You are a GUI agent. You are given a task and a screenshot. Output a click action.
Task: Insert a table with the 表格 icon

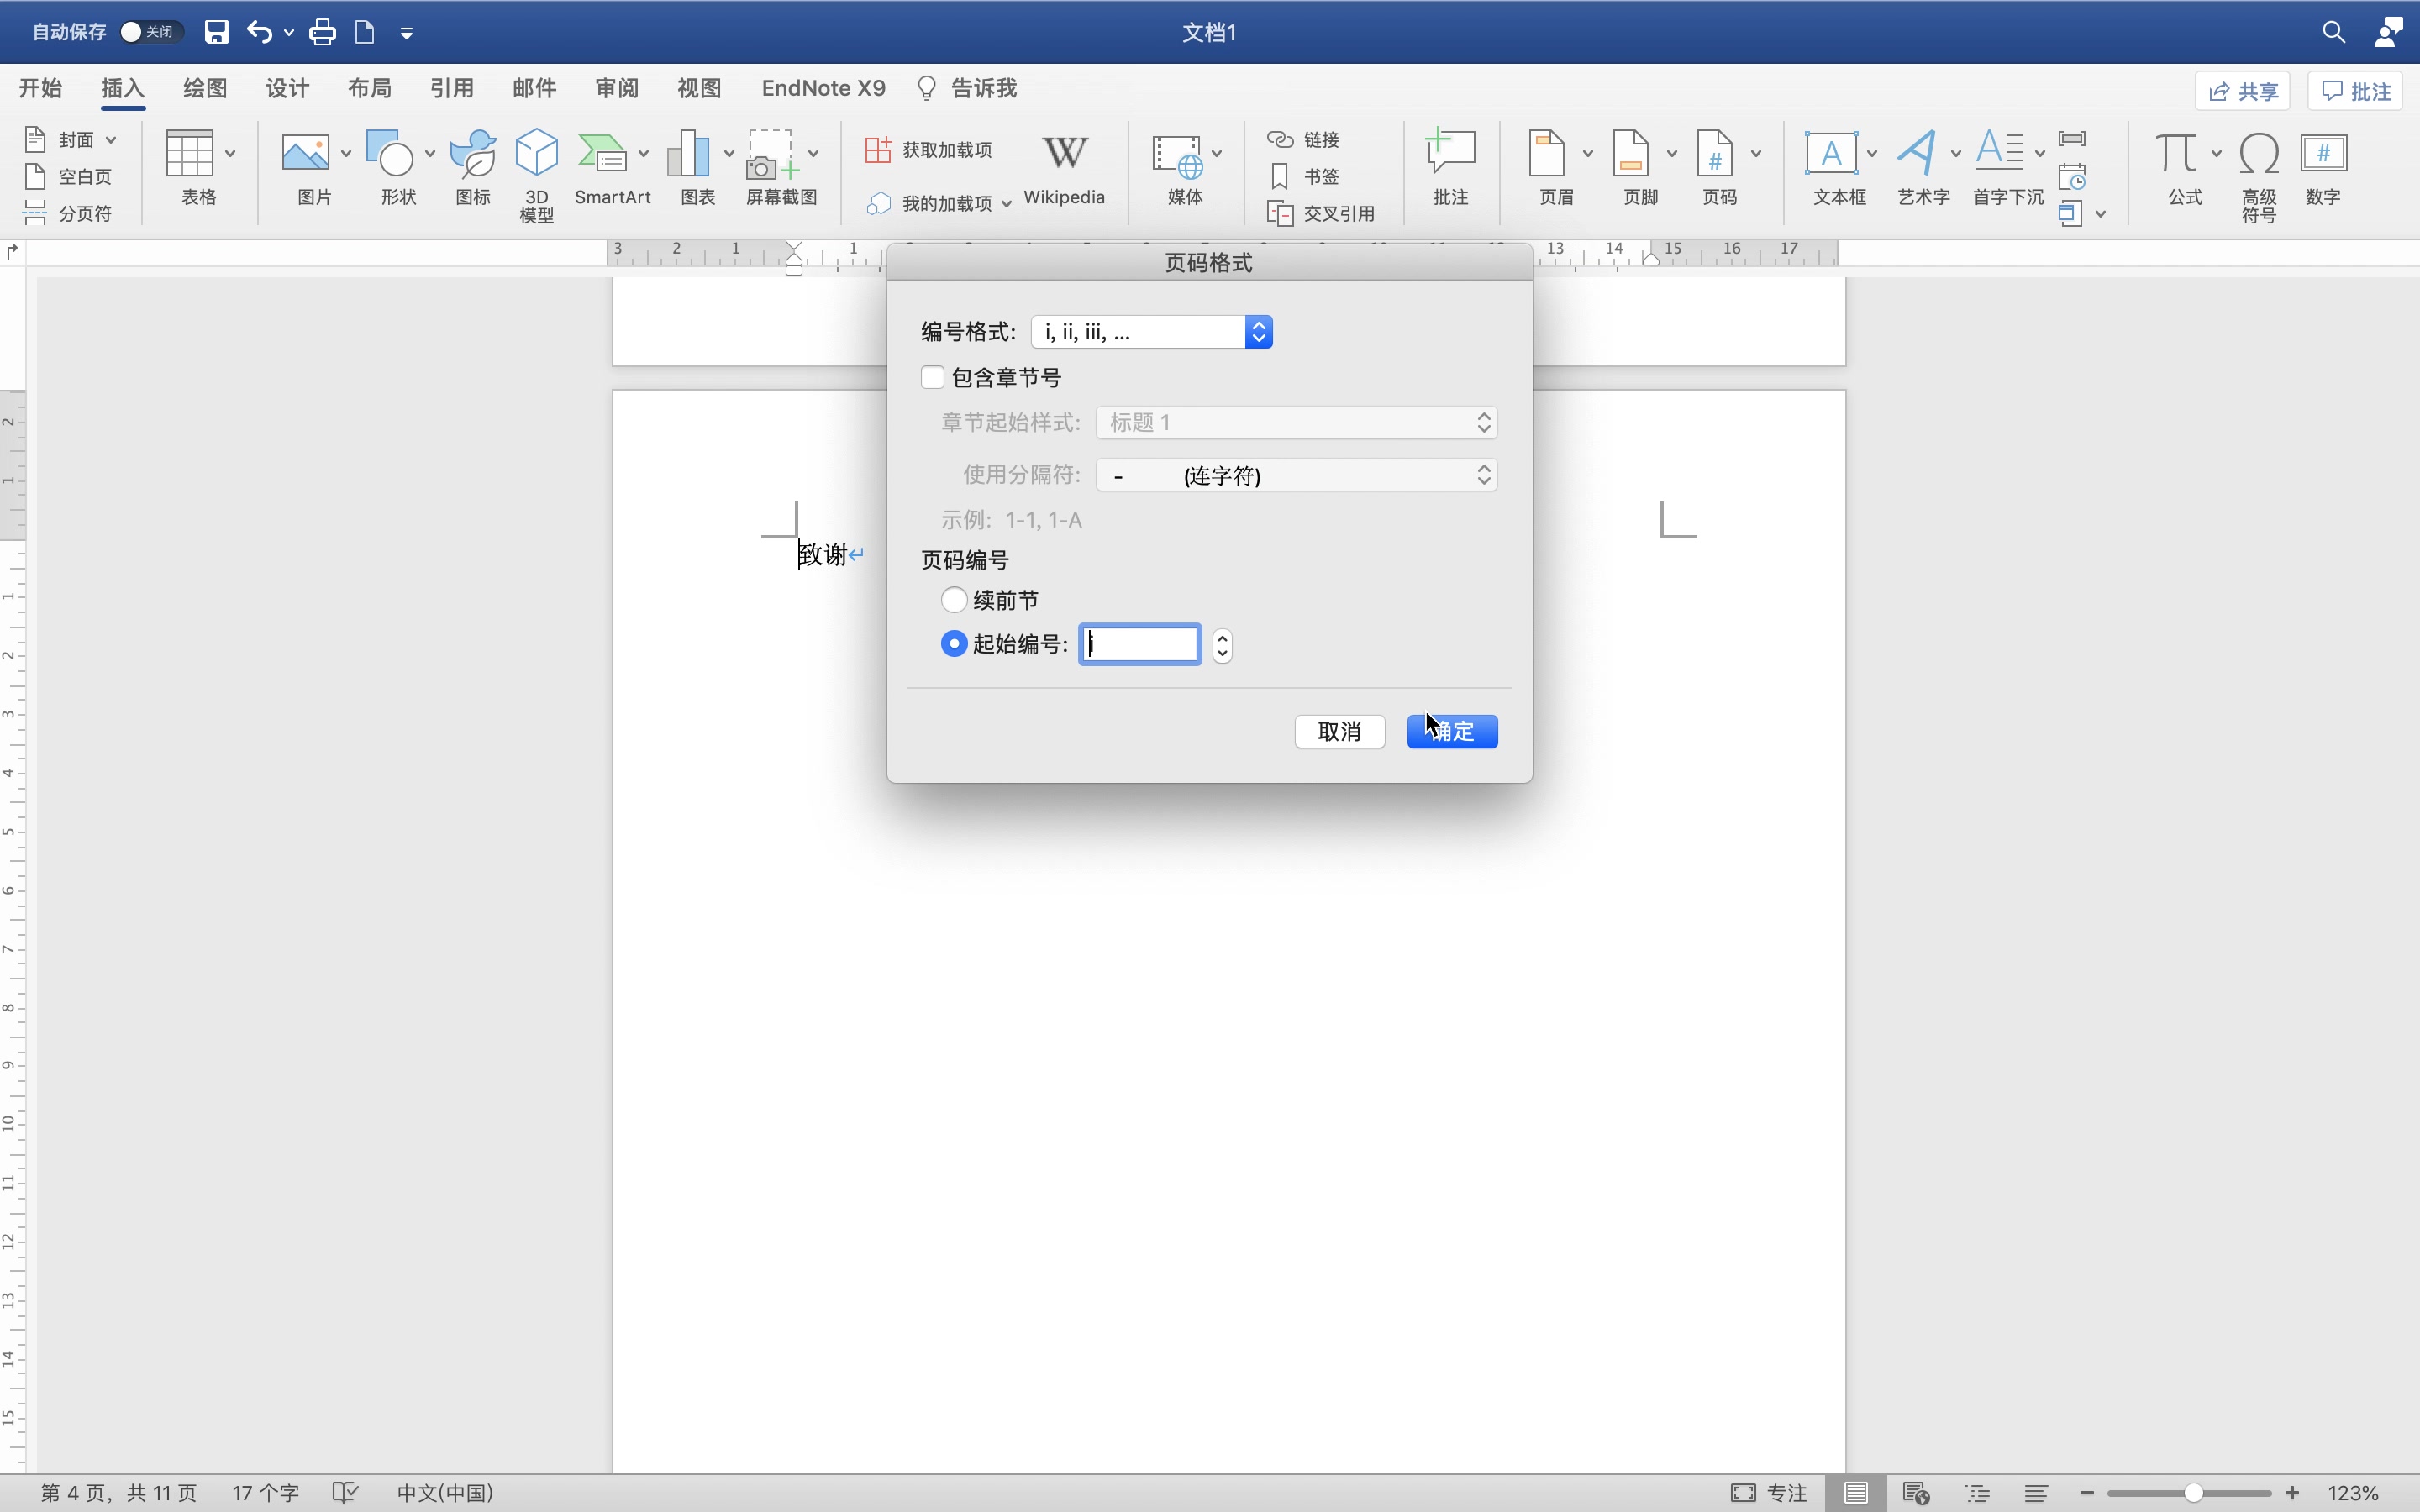[x=190, y=154]
